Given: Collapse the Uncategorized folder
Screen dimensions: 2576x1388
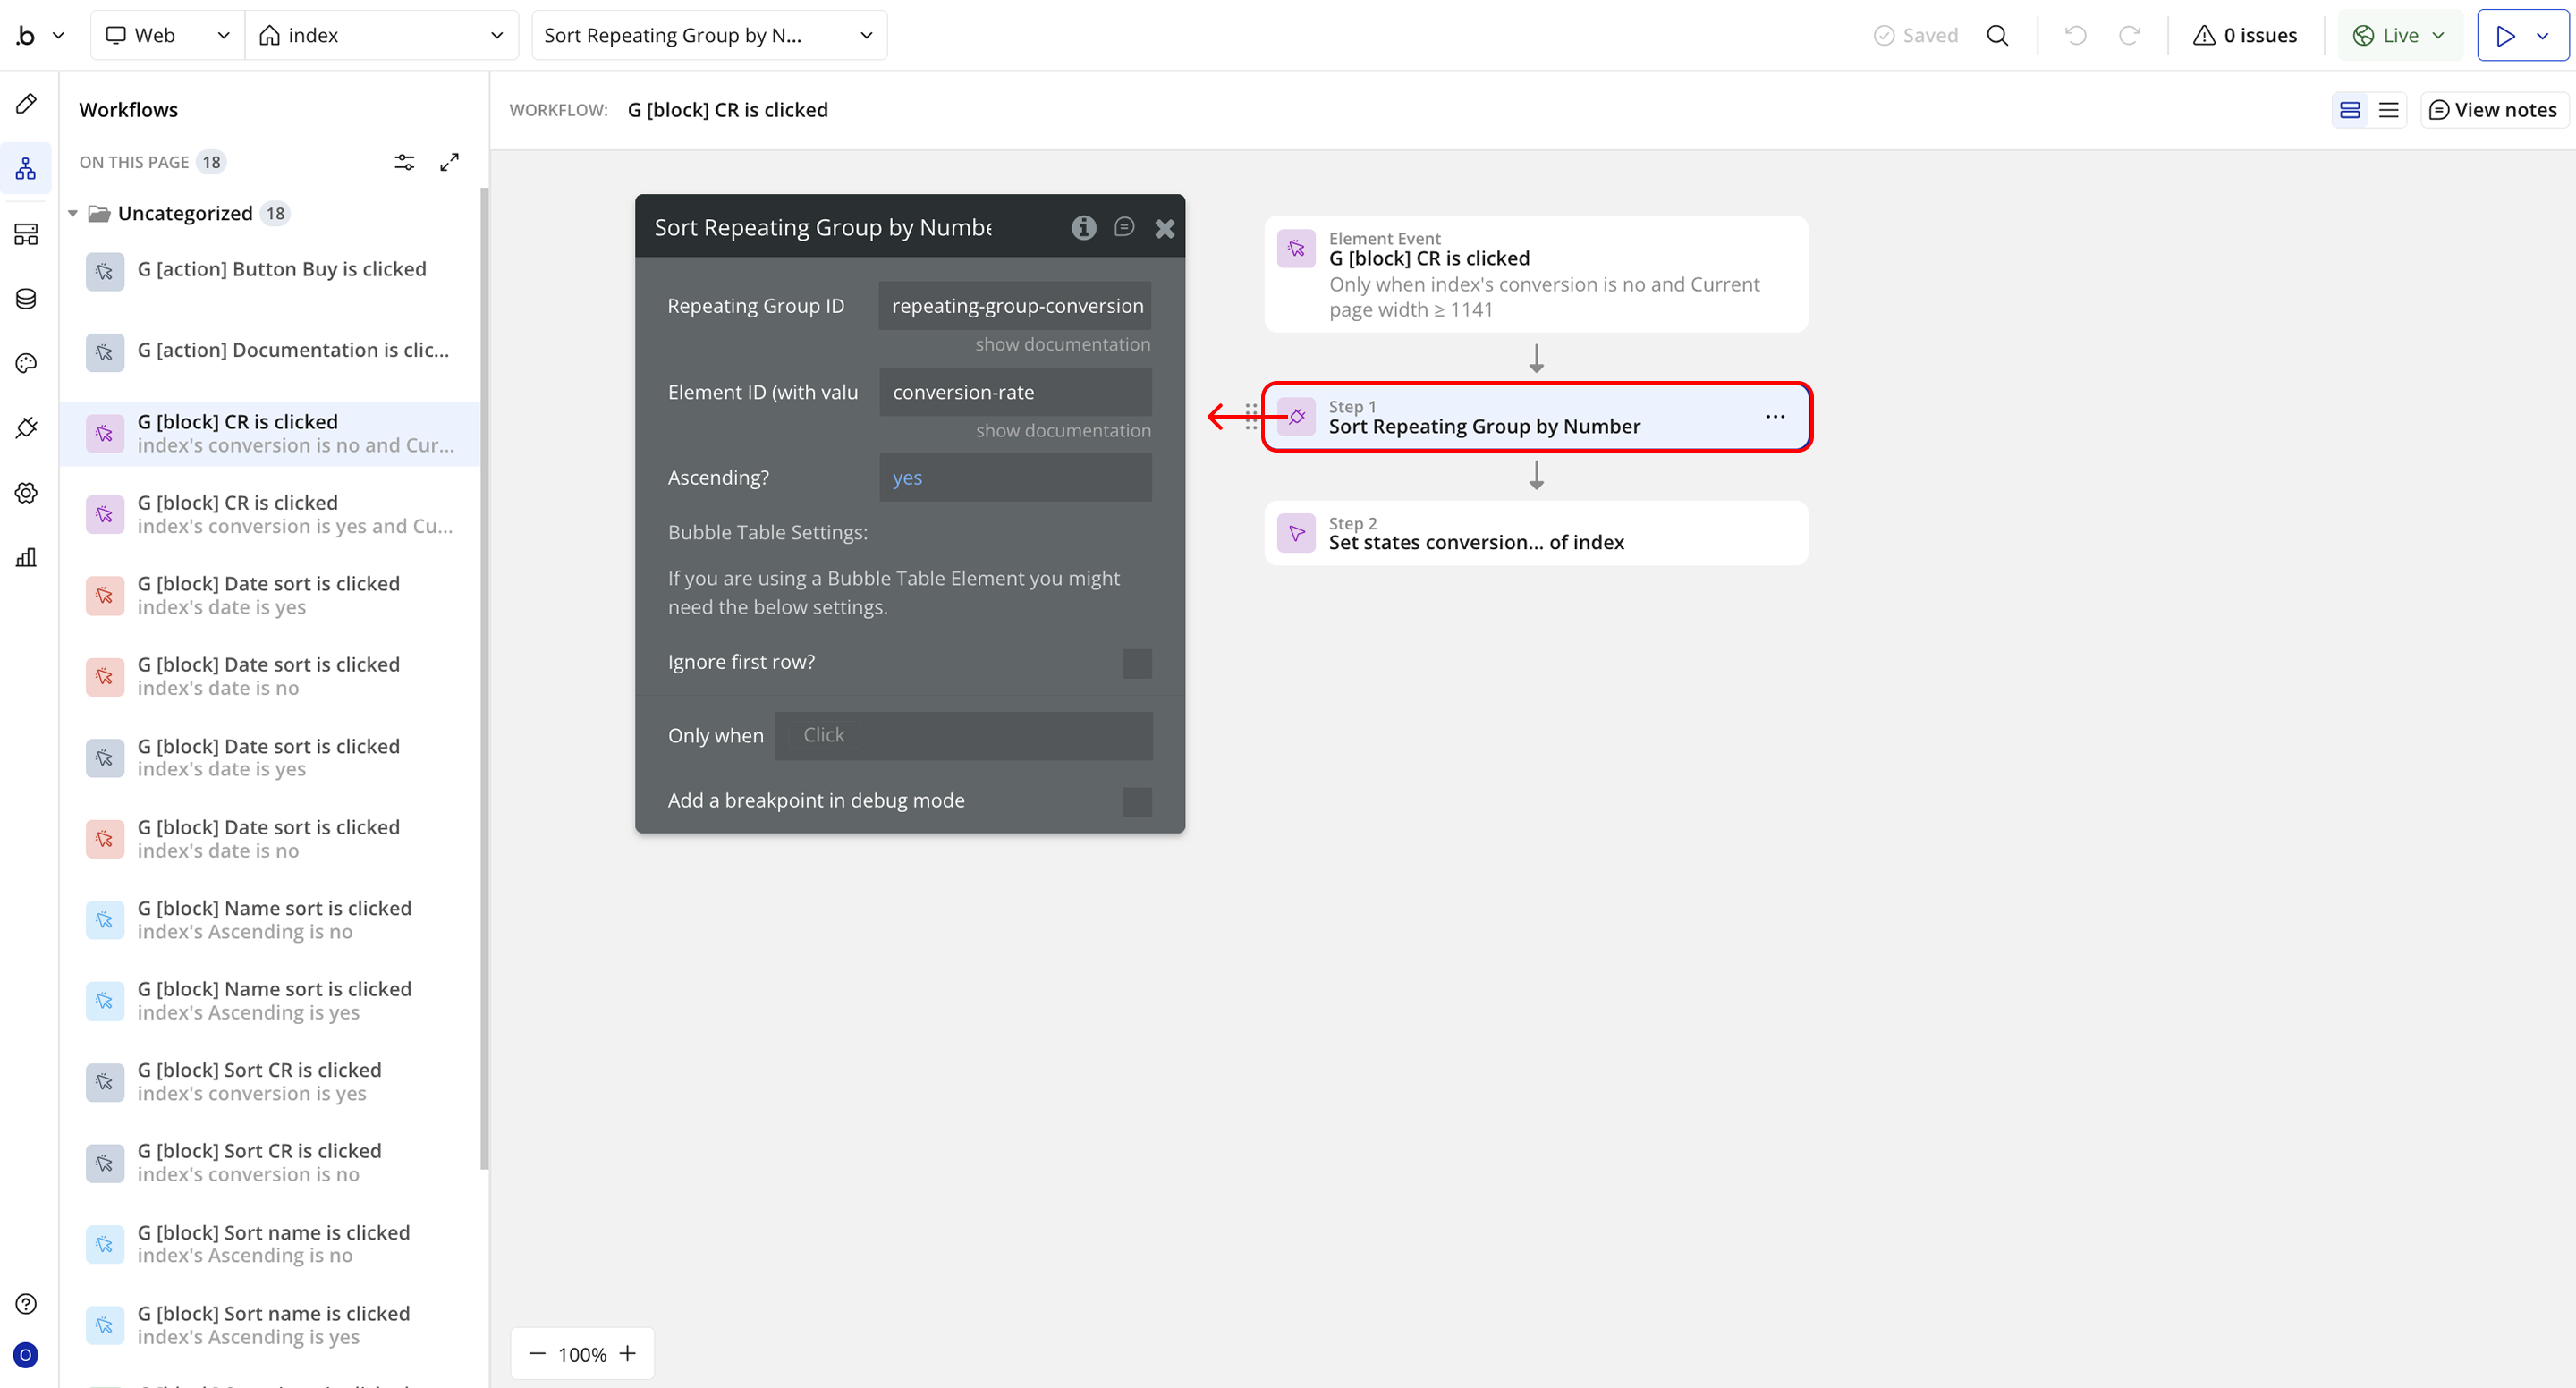Looking at the screenshot, I should pos(73,214).
